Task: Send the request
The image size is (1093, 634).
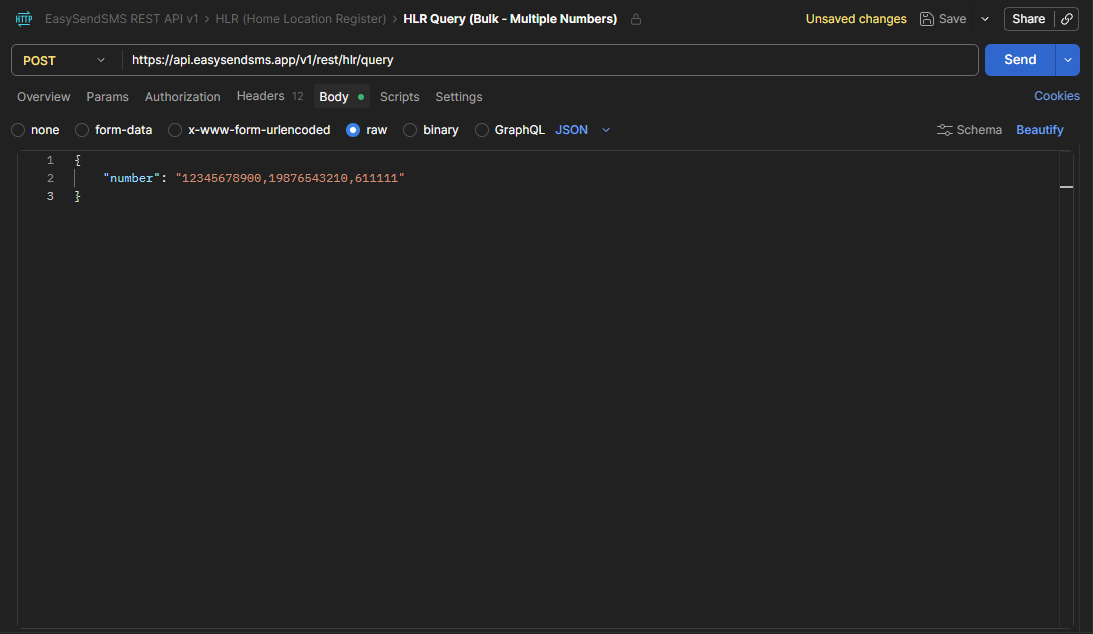Action: tap(1020, 60)
